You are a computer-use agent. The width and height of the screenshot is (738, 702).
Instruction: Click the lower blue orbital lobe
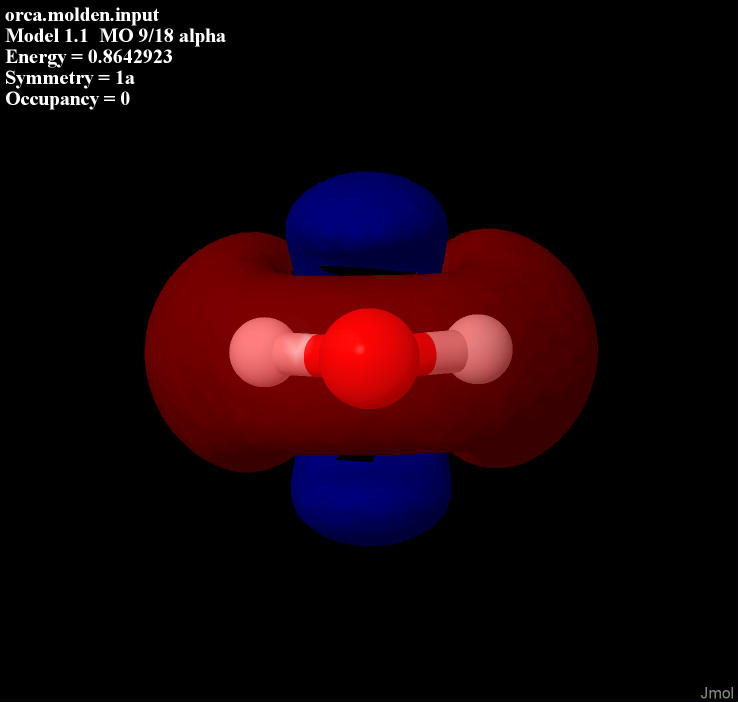tap(371, 500)
